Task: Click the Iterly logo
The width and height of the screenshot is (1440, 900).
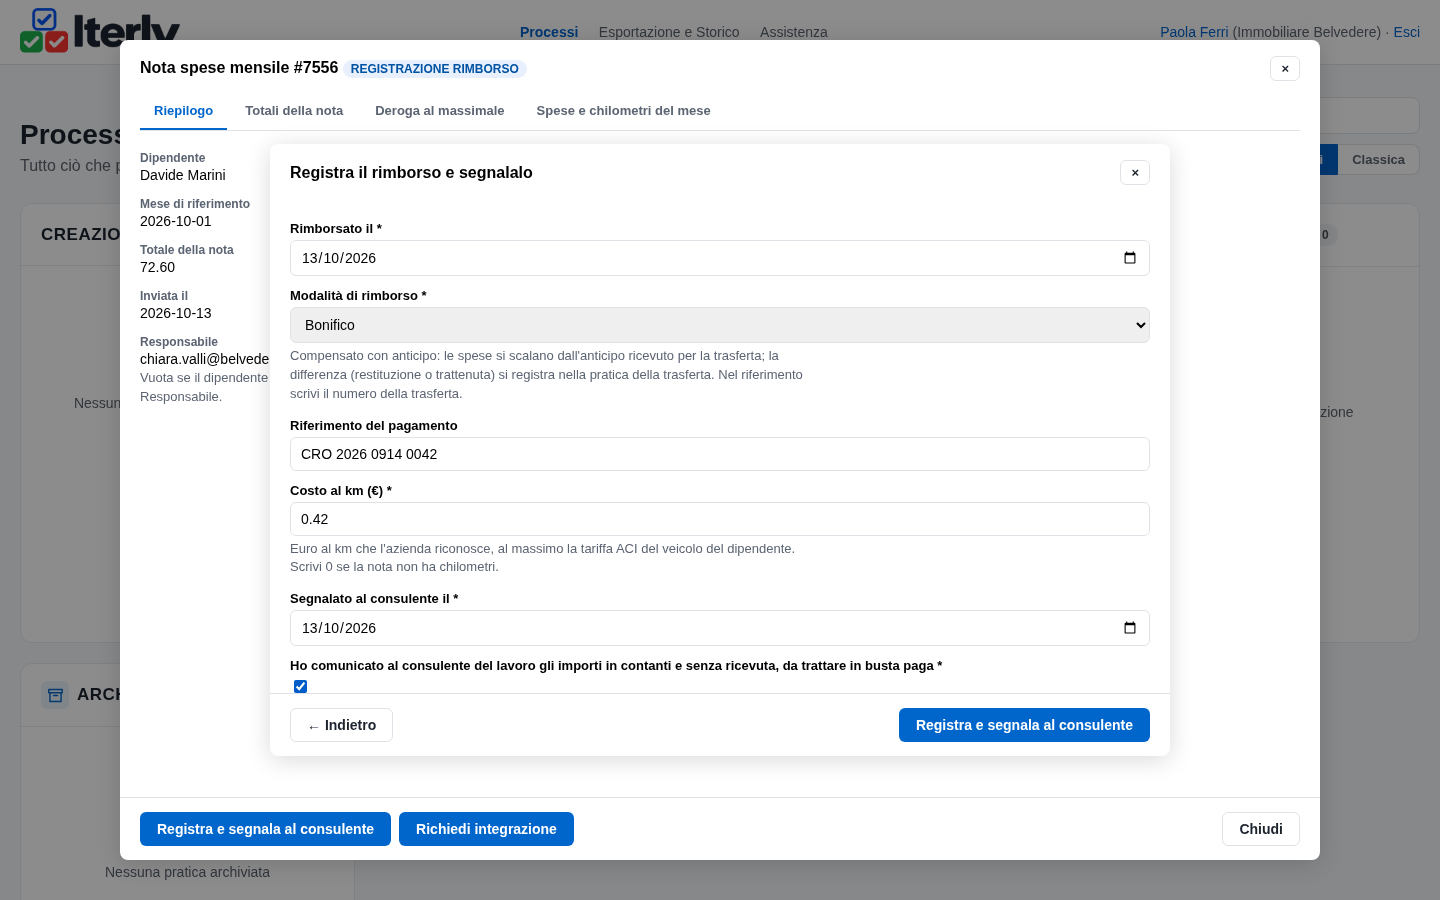Action: pyautogui.click(x=100, y=30)
